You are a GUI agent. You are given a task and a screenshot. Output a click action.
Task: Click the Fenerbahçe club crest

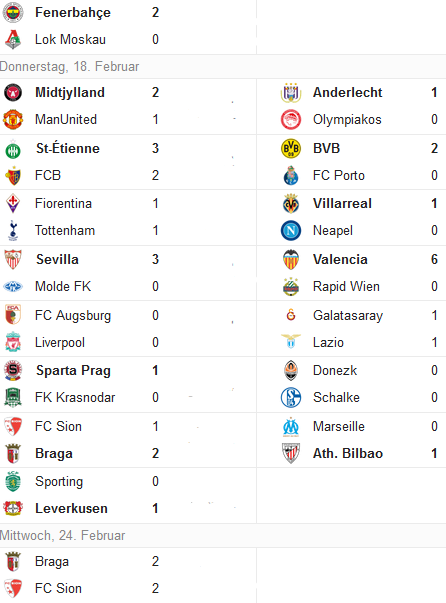[13, 12]
